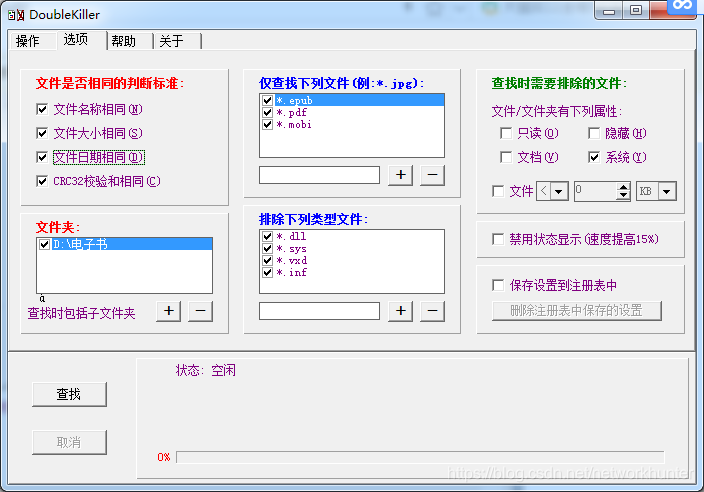Click the include file type input field
This screenshot has width=704, height=492.
click(319, 175)
